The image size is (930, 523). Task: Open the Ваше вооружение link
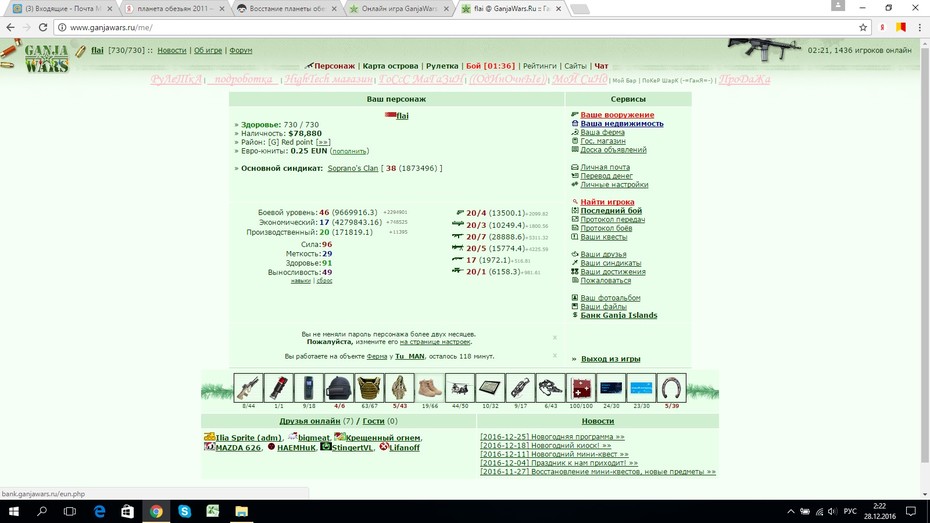click(x=617, y=114)
